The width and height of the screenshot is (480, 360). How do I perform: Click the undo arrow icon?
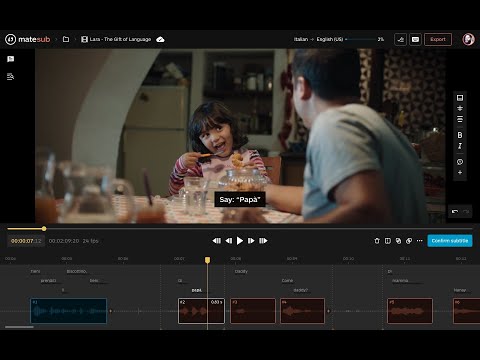(455, 212)
